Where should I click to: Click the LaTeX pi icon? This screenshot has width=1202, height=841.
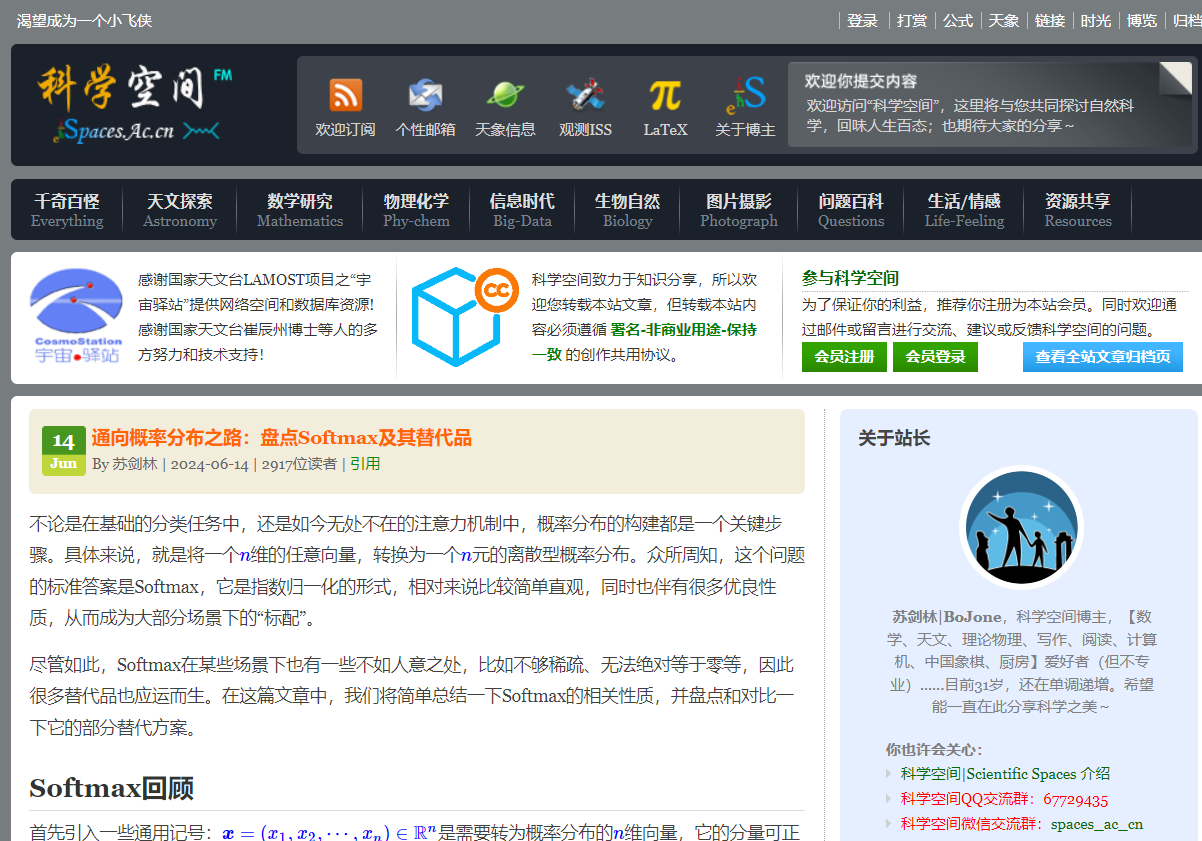[665, 96]
